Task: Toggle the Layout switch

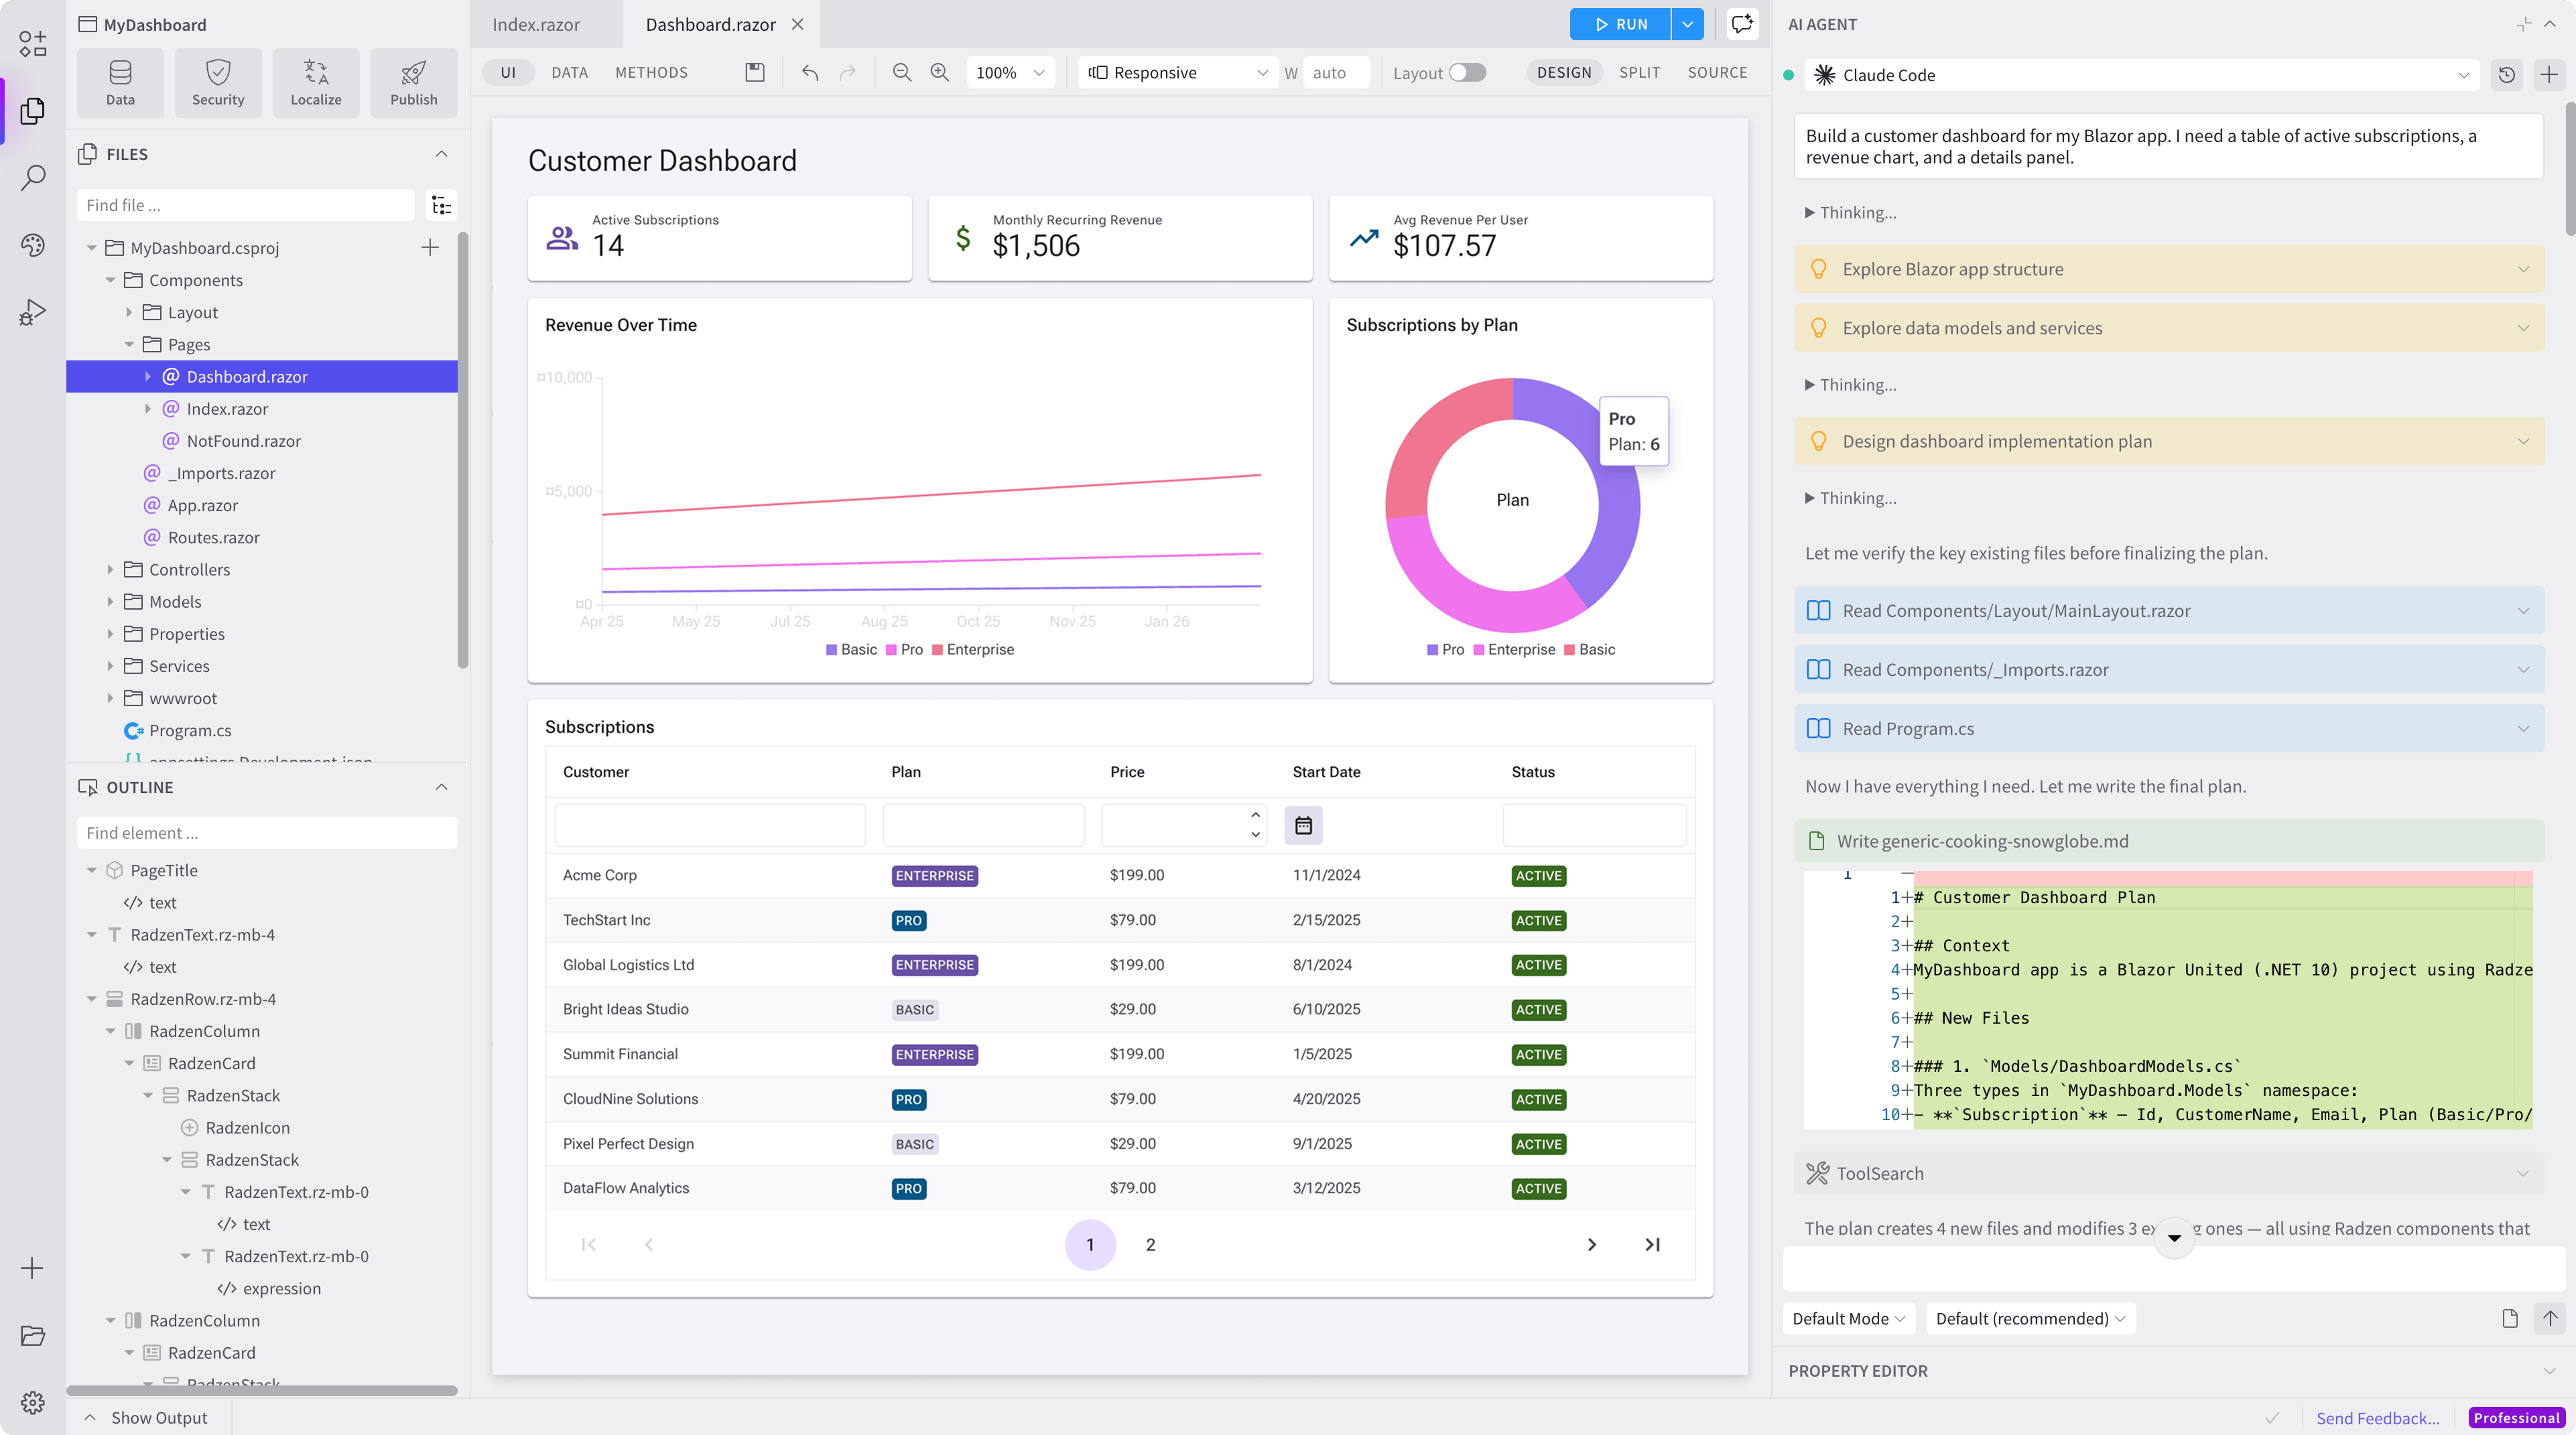Action: click(1467, 72)
